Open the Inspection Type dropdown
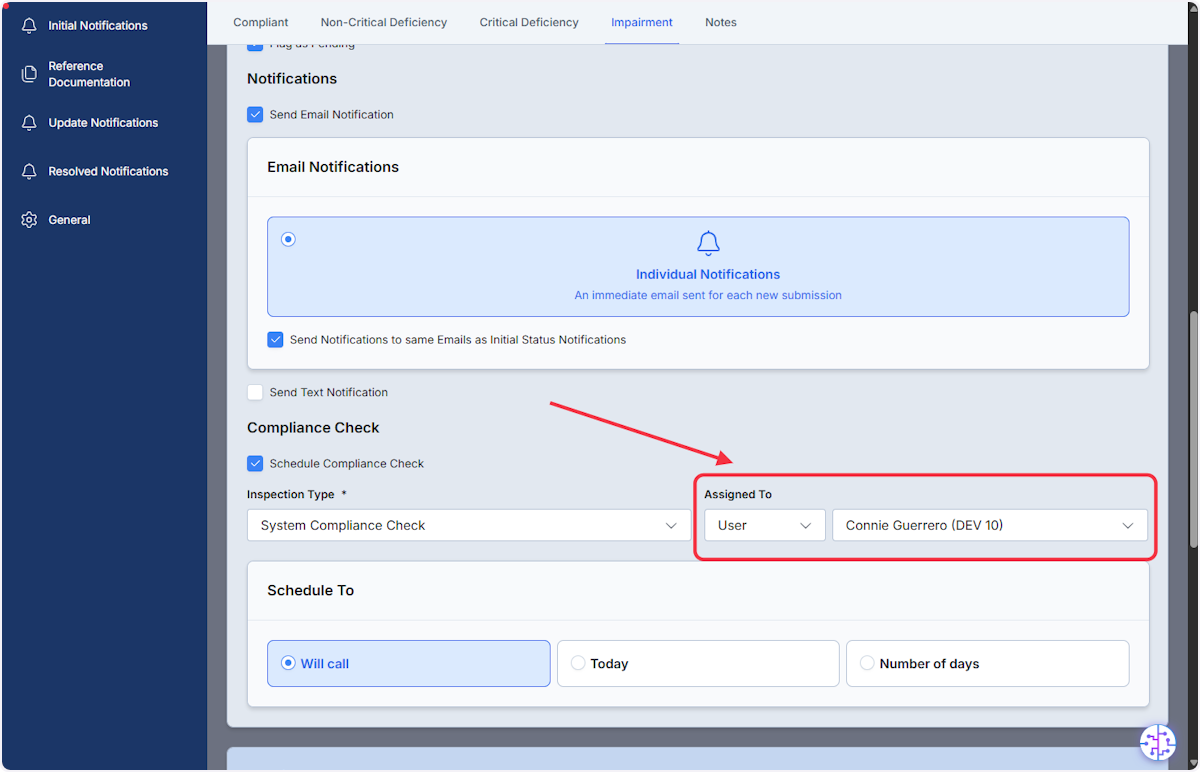This screenshot has width=1200, height=772. (469, 525)
